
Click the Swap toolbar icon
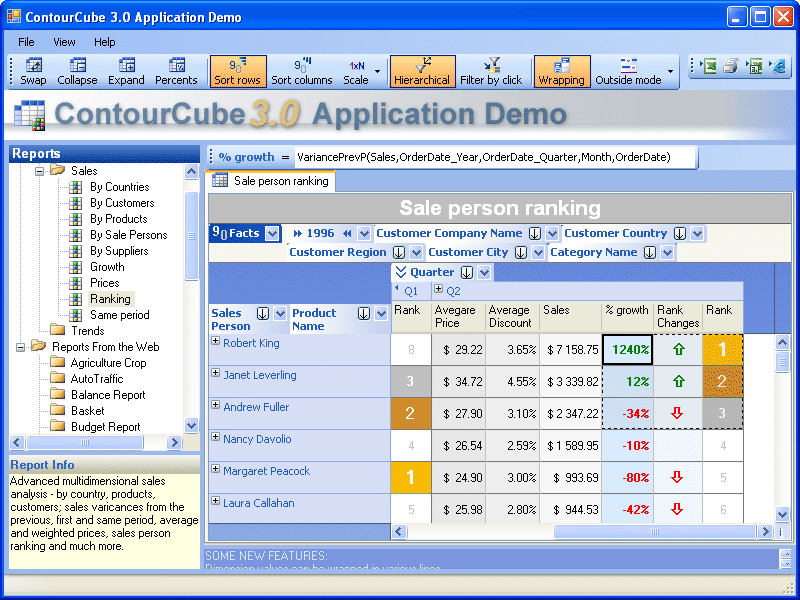point(34,65)
